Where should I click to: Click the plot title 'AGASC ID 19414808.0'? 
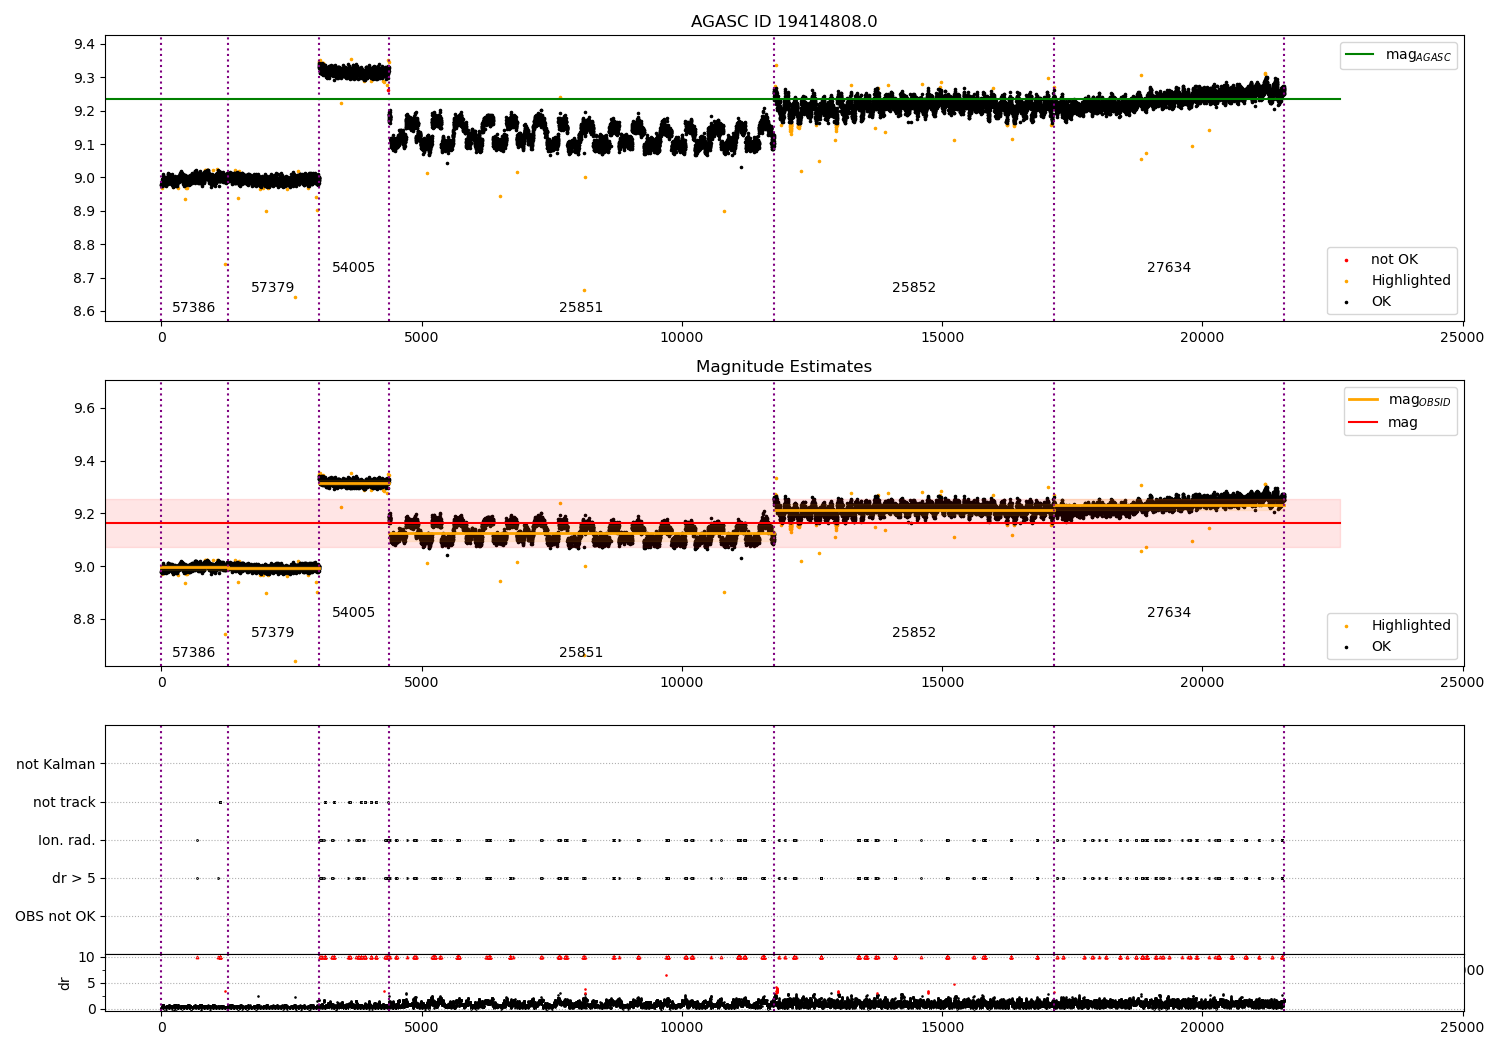[784, 21]
